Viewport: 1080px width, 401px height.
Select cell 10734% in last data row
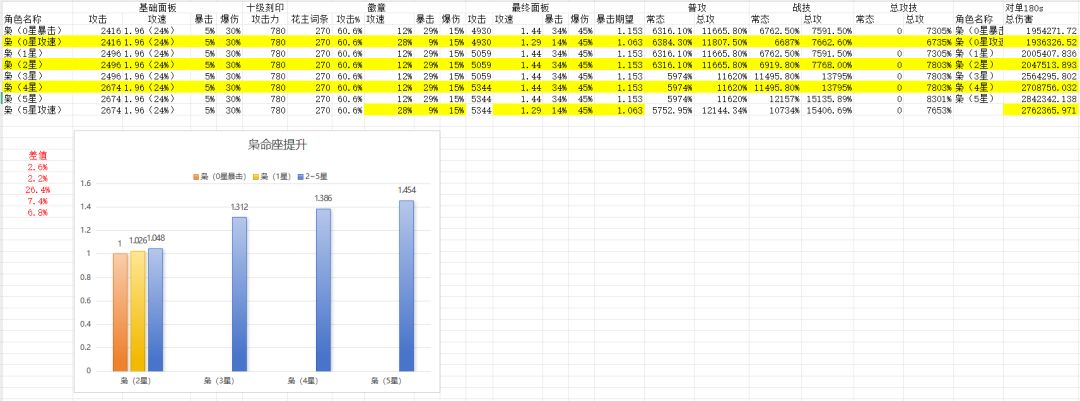785,110
